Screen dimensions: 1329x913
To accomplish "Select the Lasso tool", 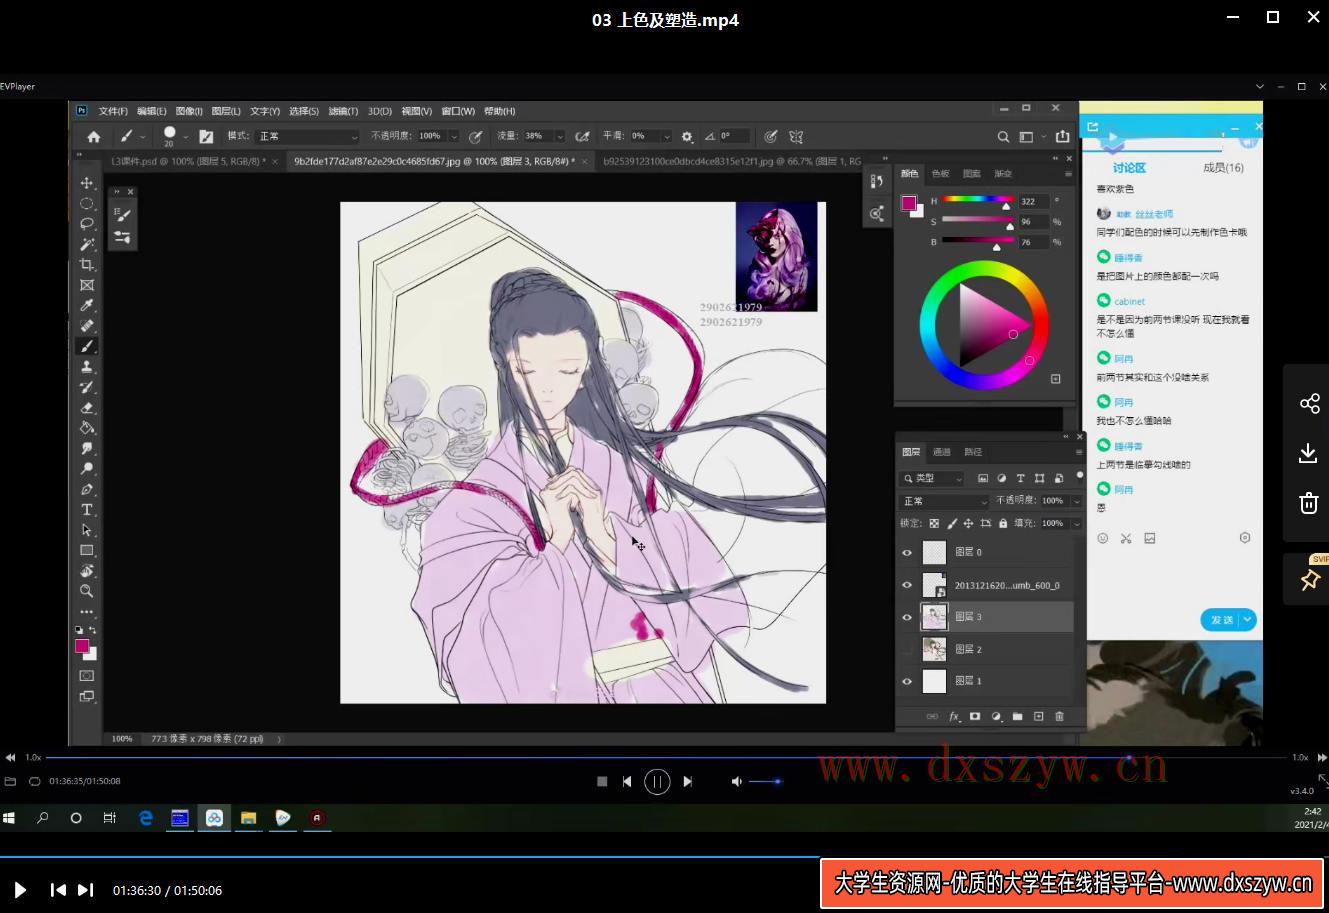I will coord(87,224).
